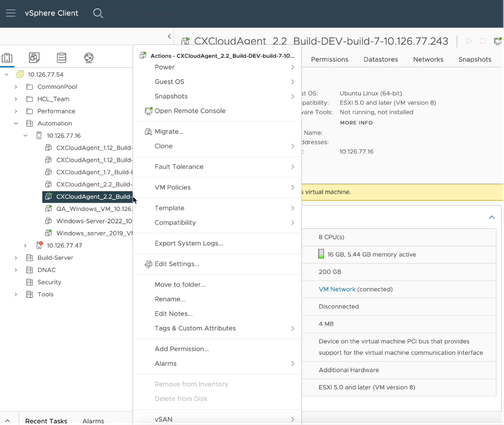Click alert host icon for 10.126.77.47
The height and width of the screenshot is (425, 504).
click(39, 245)
